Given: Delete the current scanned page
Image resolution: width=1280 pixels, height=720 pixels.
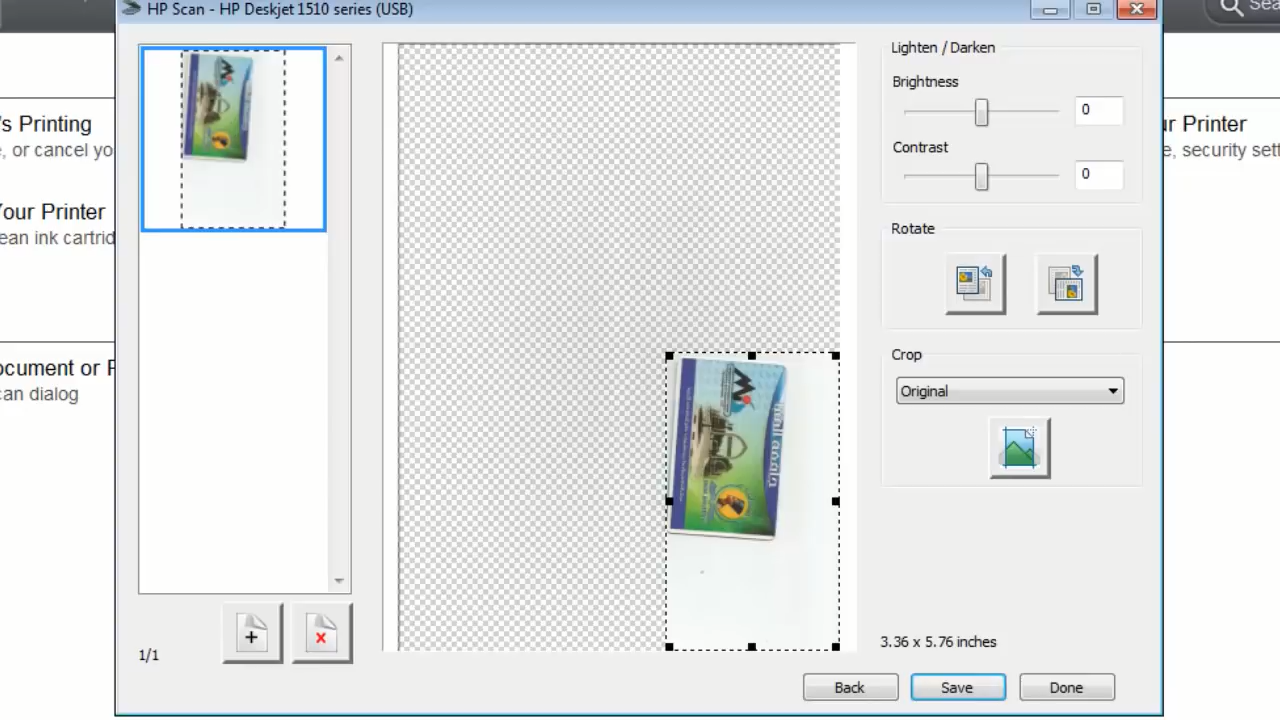Looking at the screenshot, I should coord(321,633).
